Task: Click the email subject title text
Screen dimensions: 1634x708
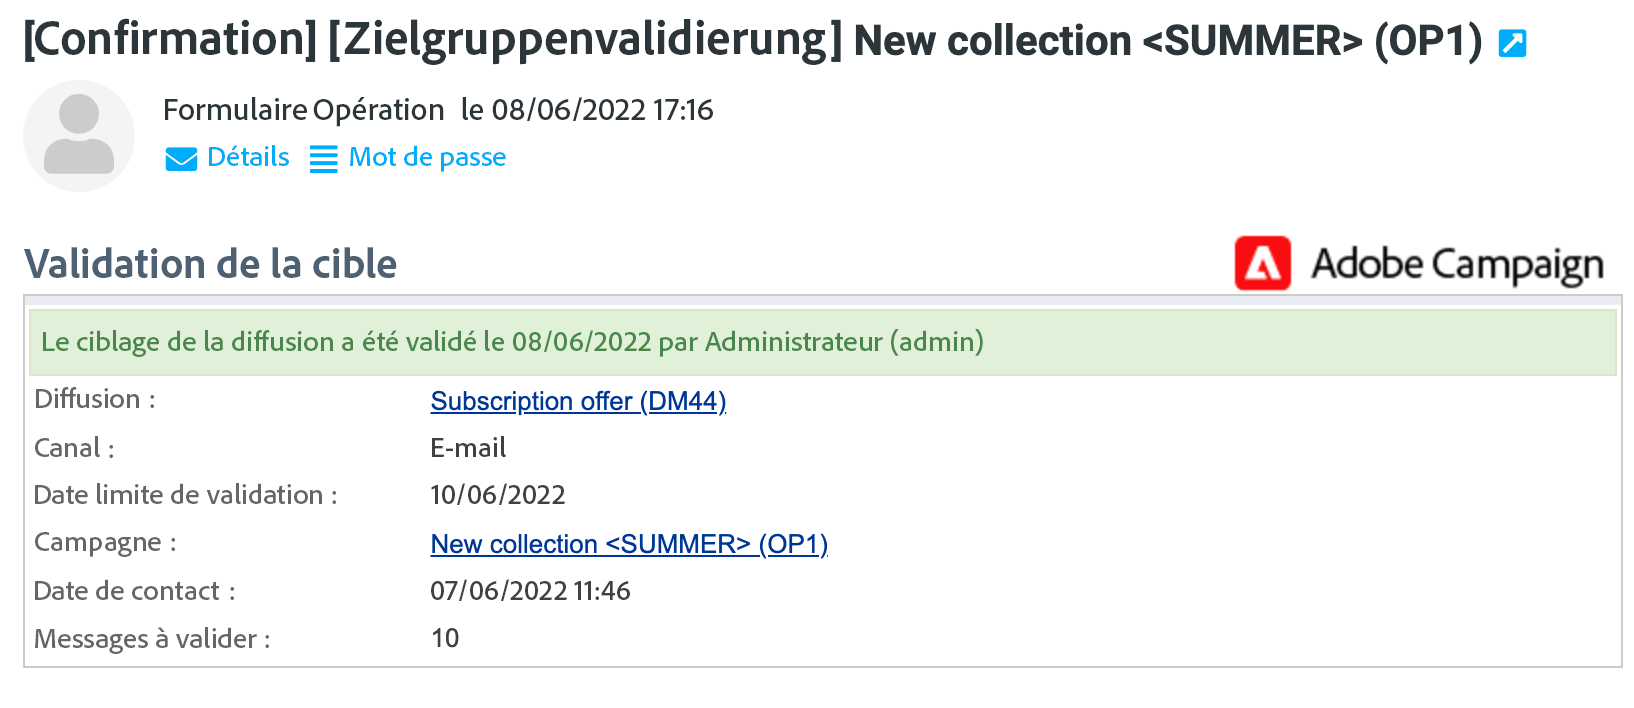Action: coord(753,41)
